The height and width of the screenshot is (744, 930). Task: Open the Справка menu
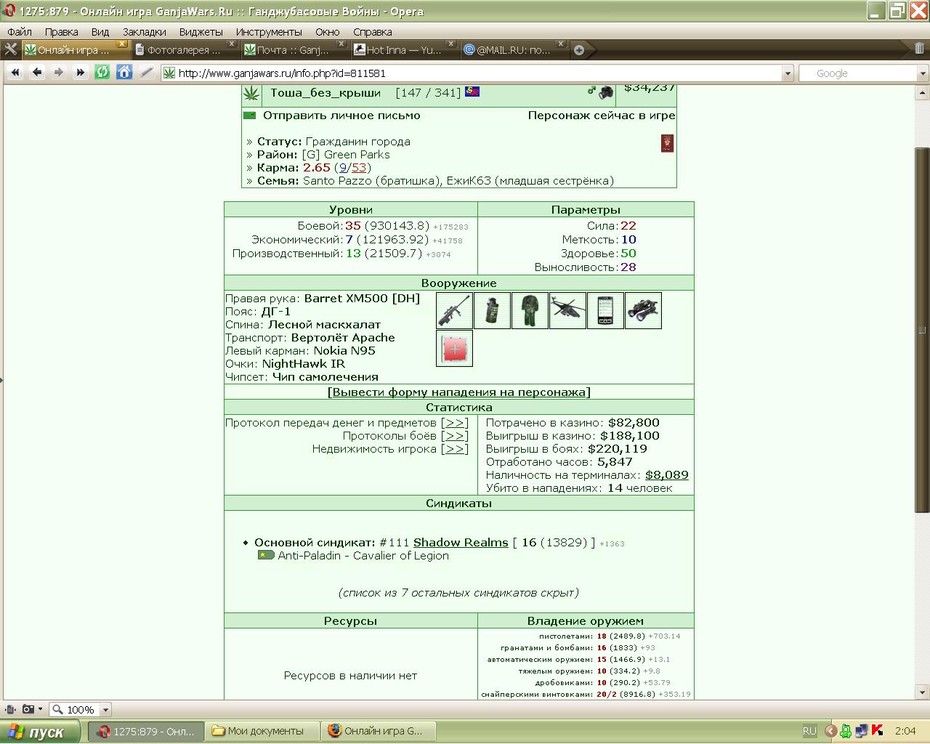coord(372,32)
